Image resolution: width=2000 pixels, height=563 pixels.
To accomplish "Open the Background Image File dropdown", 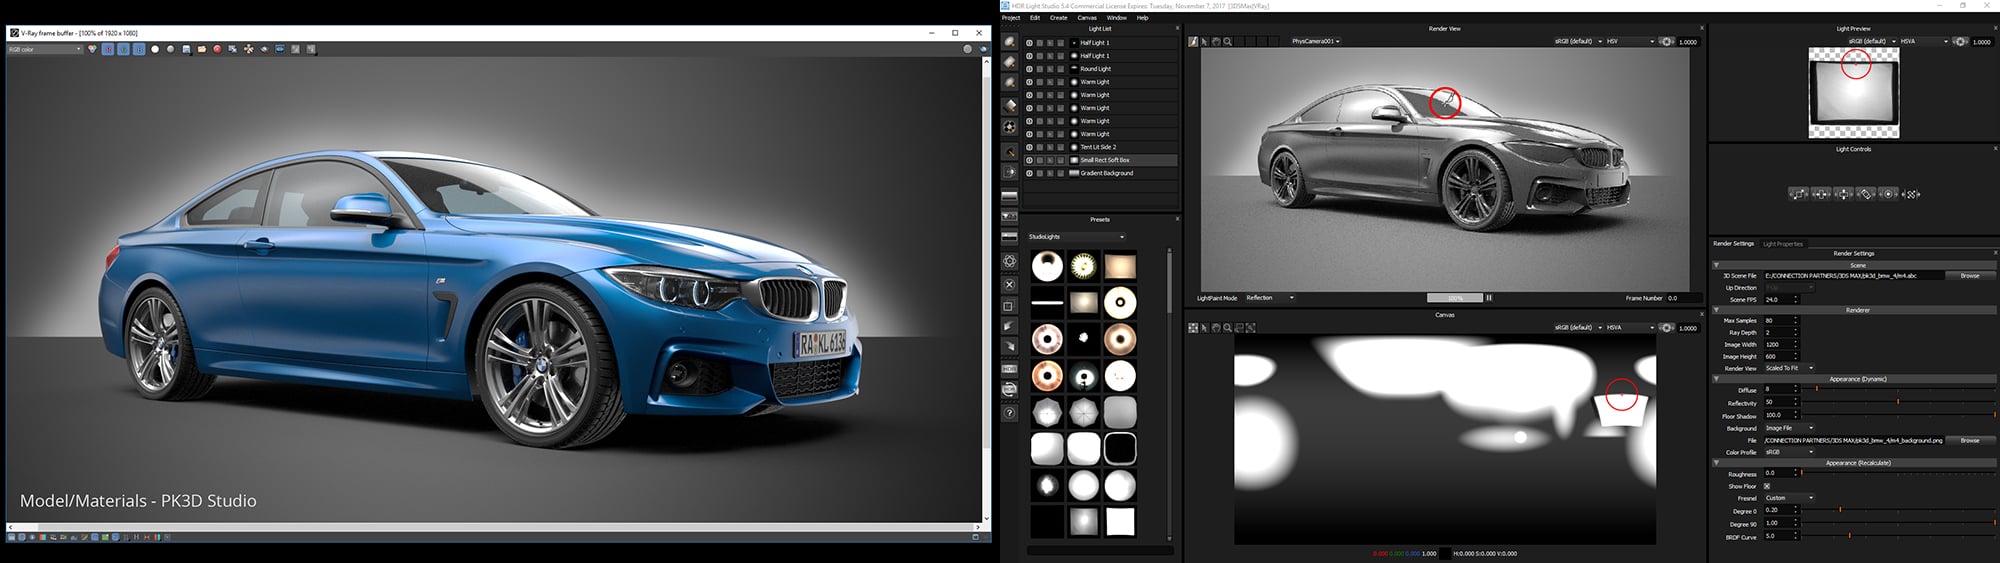I will tap(1789, 428).
